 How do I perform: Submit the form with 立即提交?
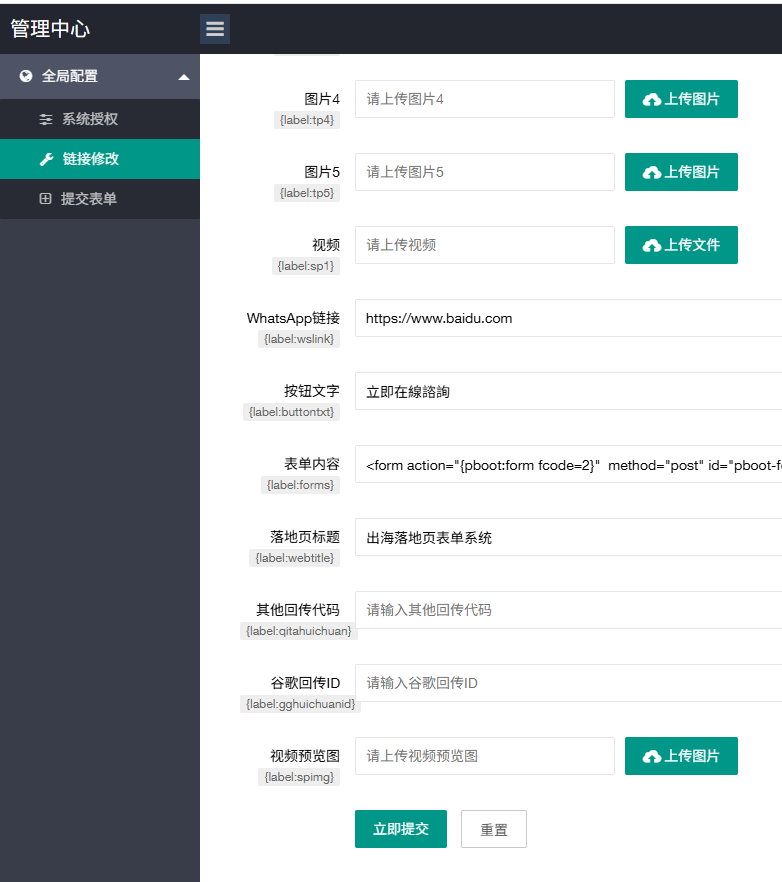(400, 829)
